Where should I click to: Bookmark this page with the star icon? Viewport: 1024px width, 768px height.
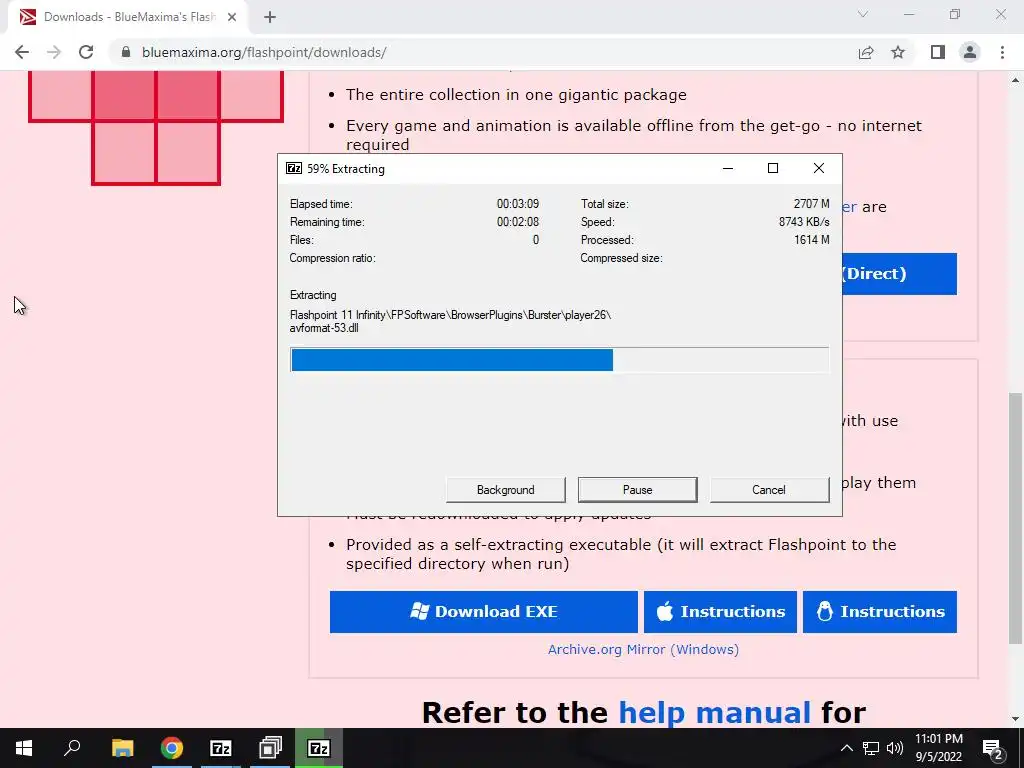click(898, 52)
